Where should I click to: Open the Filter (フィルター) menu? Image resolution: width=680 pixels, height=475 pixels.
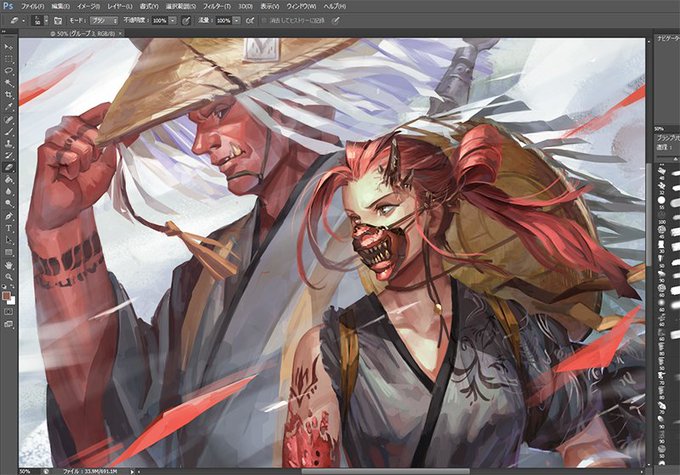217,7
